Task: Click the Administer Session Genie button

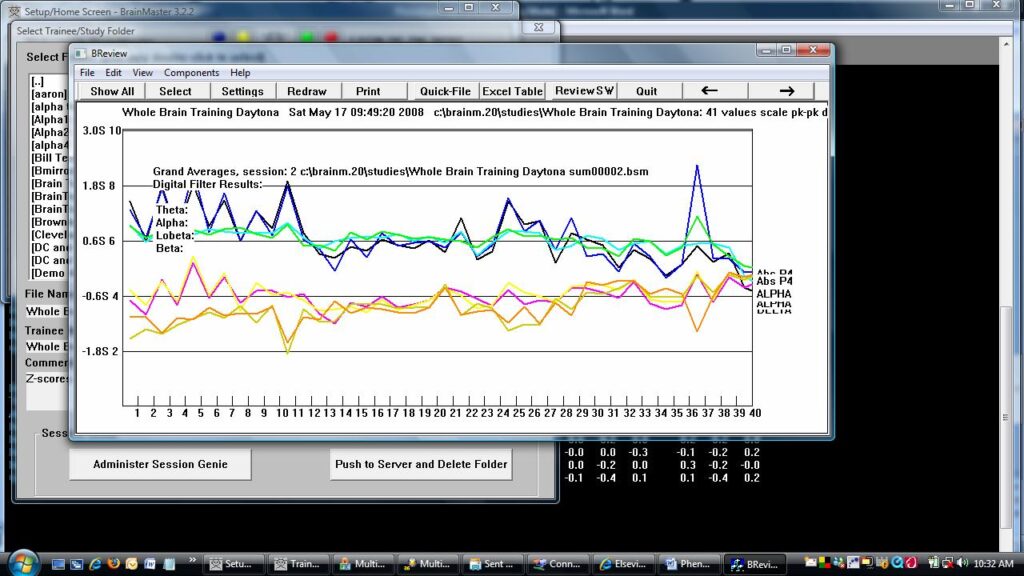Action: point(160,464)
